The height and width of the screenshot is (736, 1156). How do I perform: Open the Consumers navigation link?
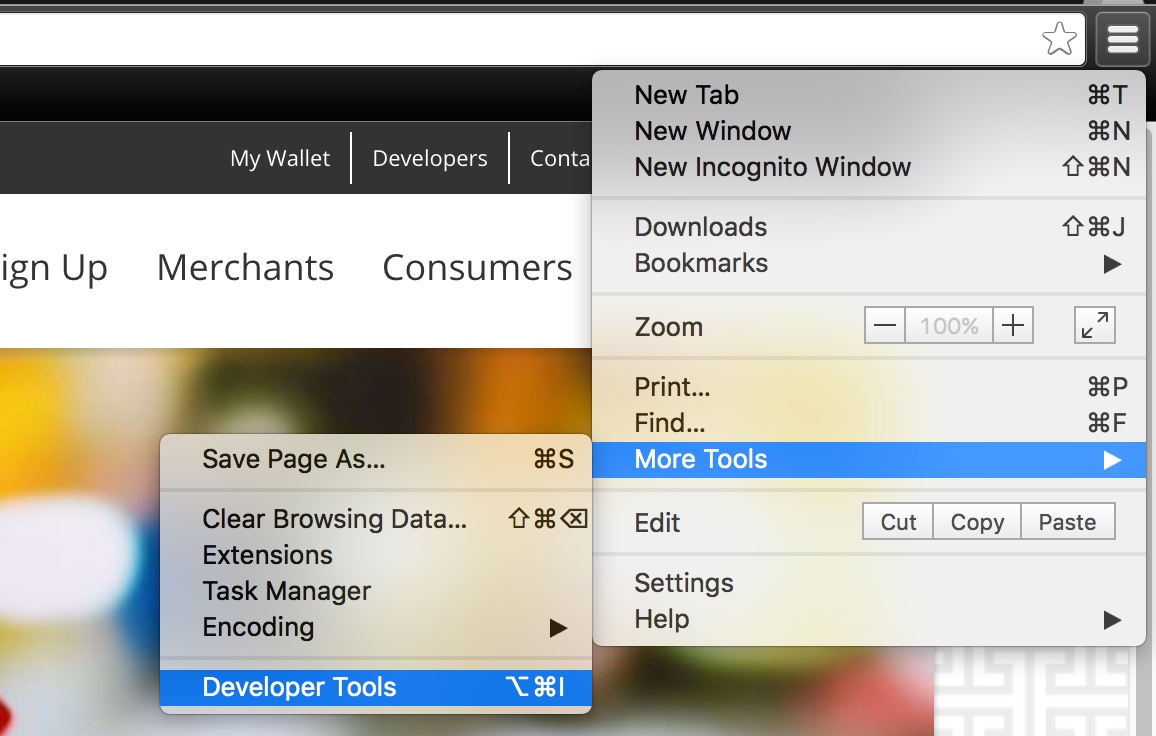click(477, 267)
